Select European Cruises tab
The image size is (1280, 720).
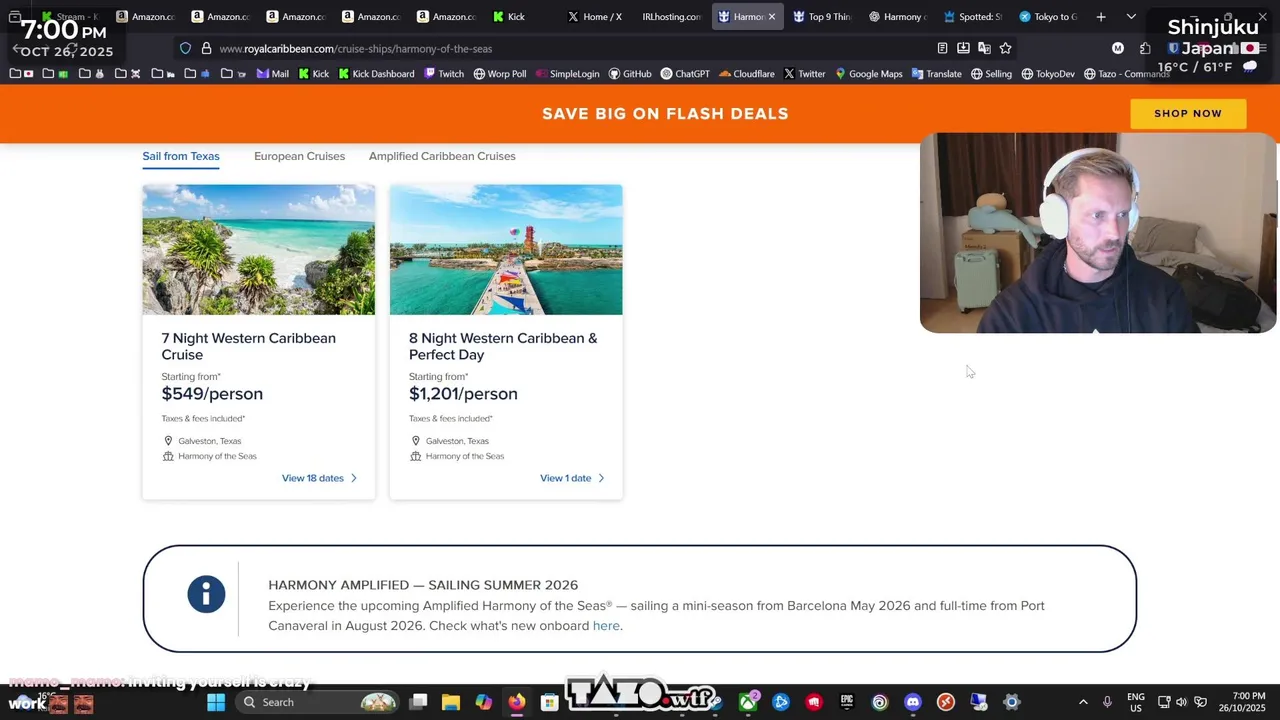299,156
